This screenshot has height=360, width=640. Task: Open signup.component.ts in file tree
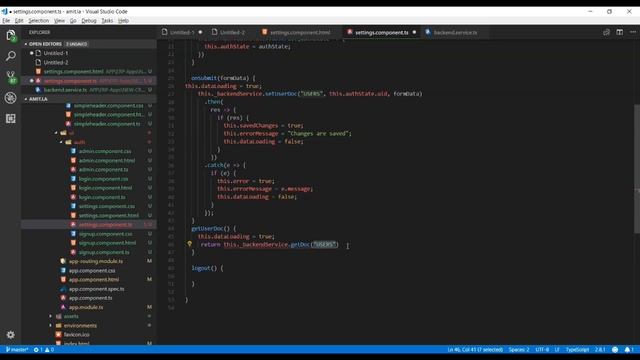(104, 252)
